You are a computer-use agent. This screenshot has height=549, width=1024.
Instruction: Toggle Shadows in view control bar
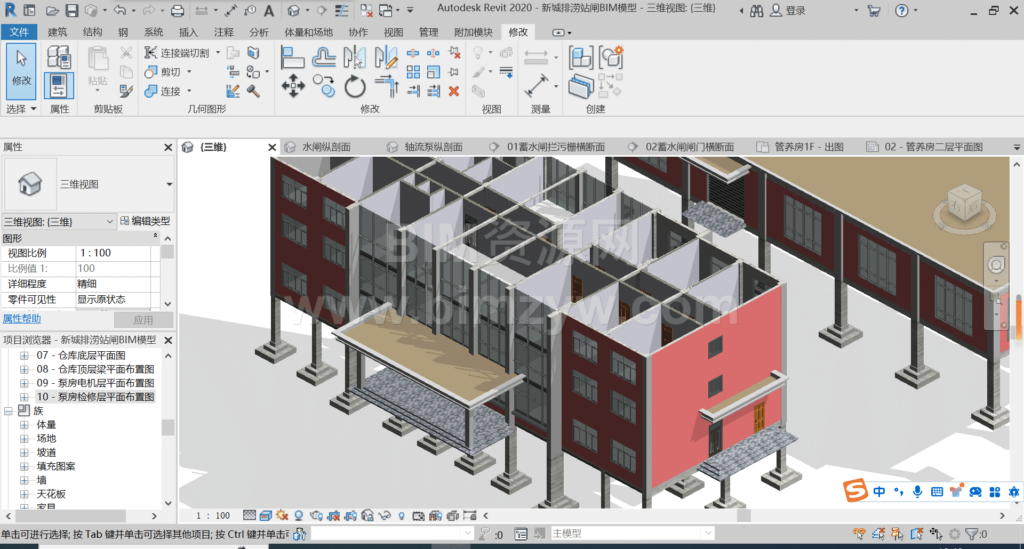(x=298, y=516)
